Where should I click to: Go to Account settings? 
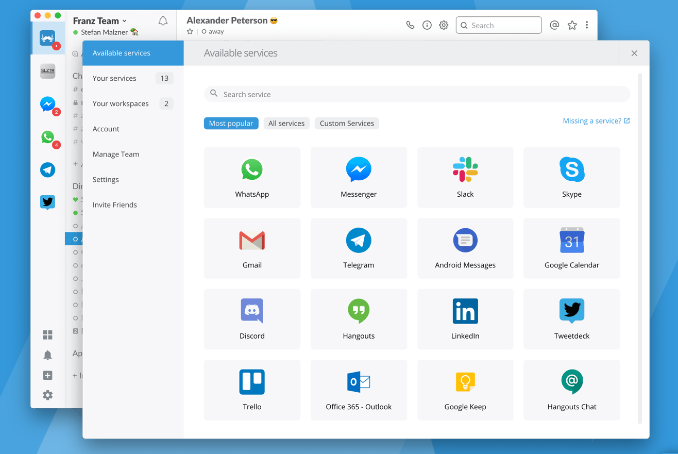[x=133, y=129]
